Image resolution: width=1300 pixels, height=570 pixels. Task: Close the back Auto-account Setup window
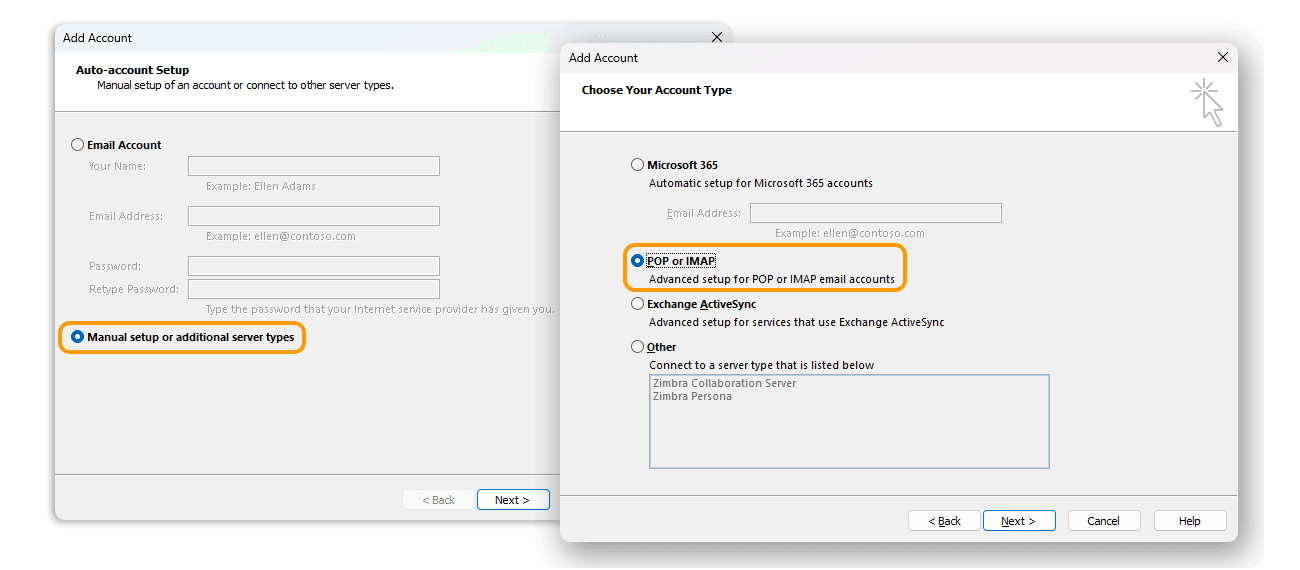point(716,37)
